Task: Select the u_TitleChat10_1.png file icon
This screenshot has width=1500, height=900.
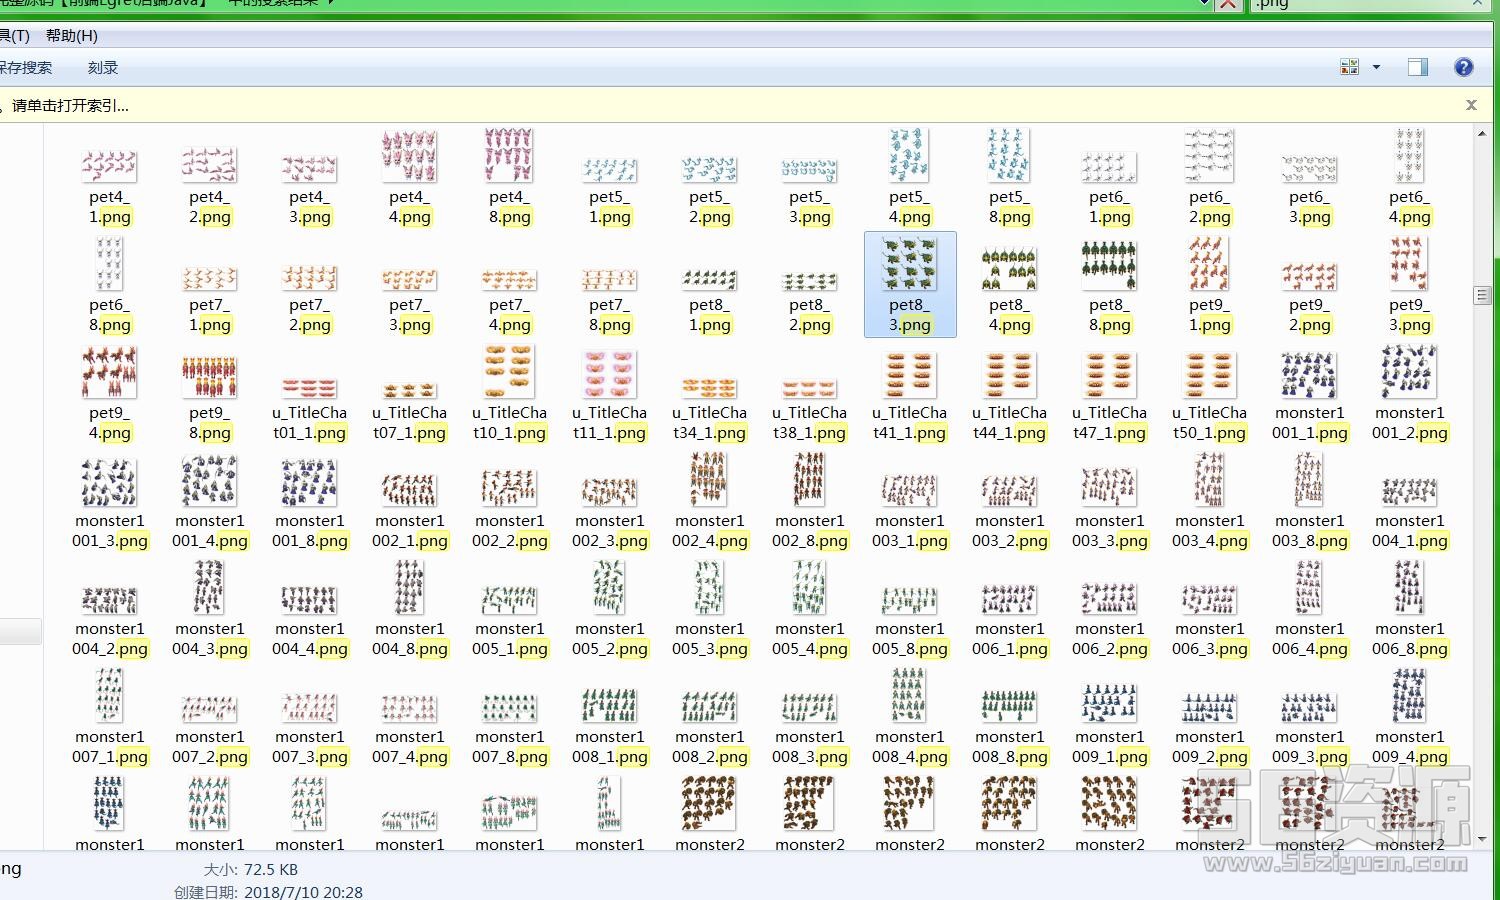Action: 509,372
